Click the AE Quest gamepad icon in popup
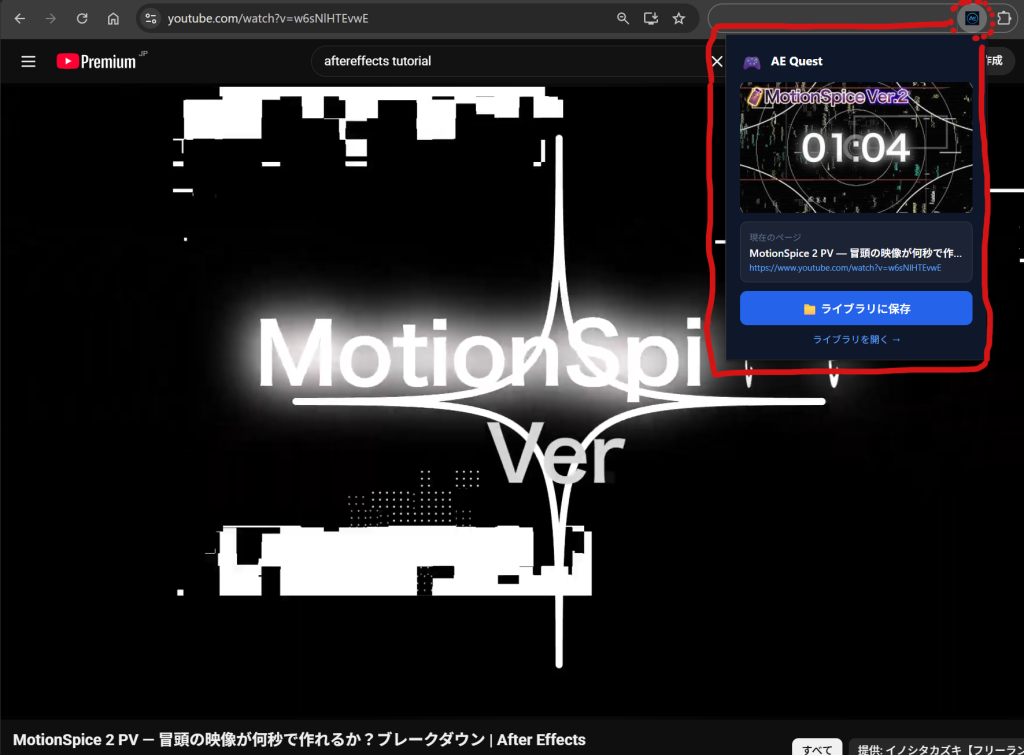The image size is (1024, 755). (x=752, y=61)
